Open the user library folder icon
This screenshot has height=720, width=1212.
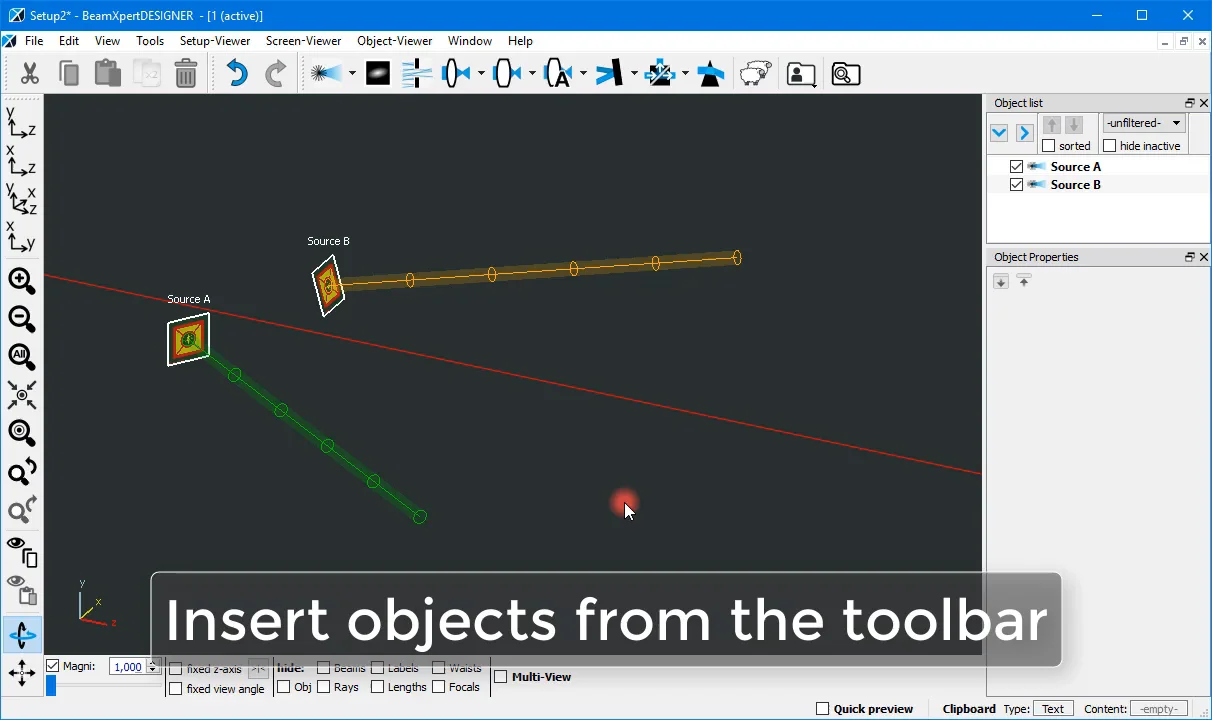pos(801,74)
